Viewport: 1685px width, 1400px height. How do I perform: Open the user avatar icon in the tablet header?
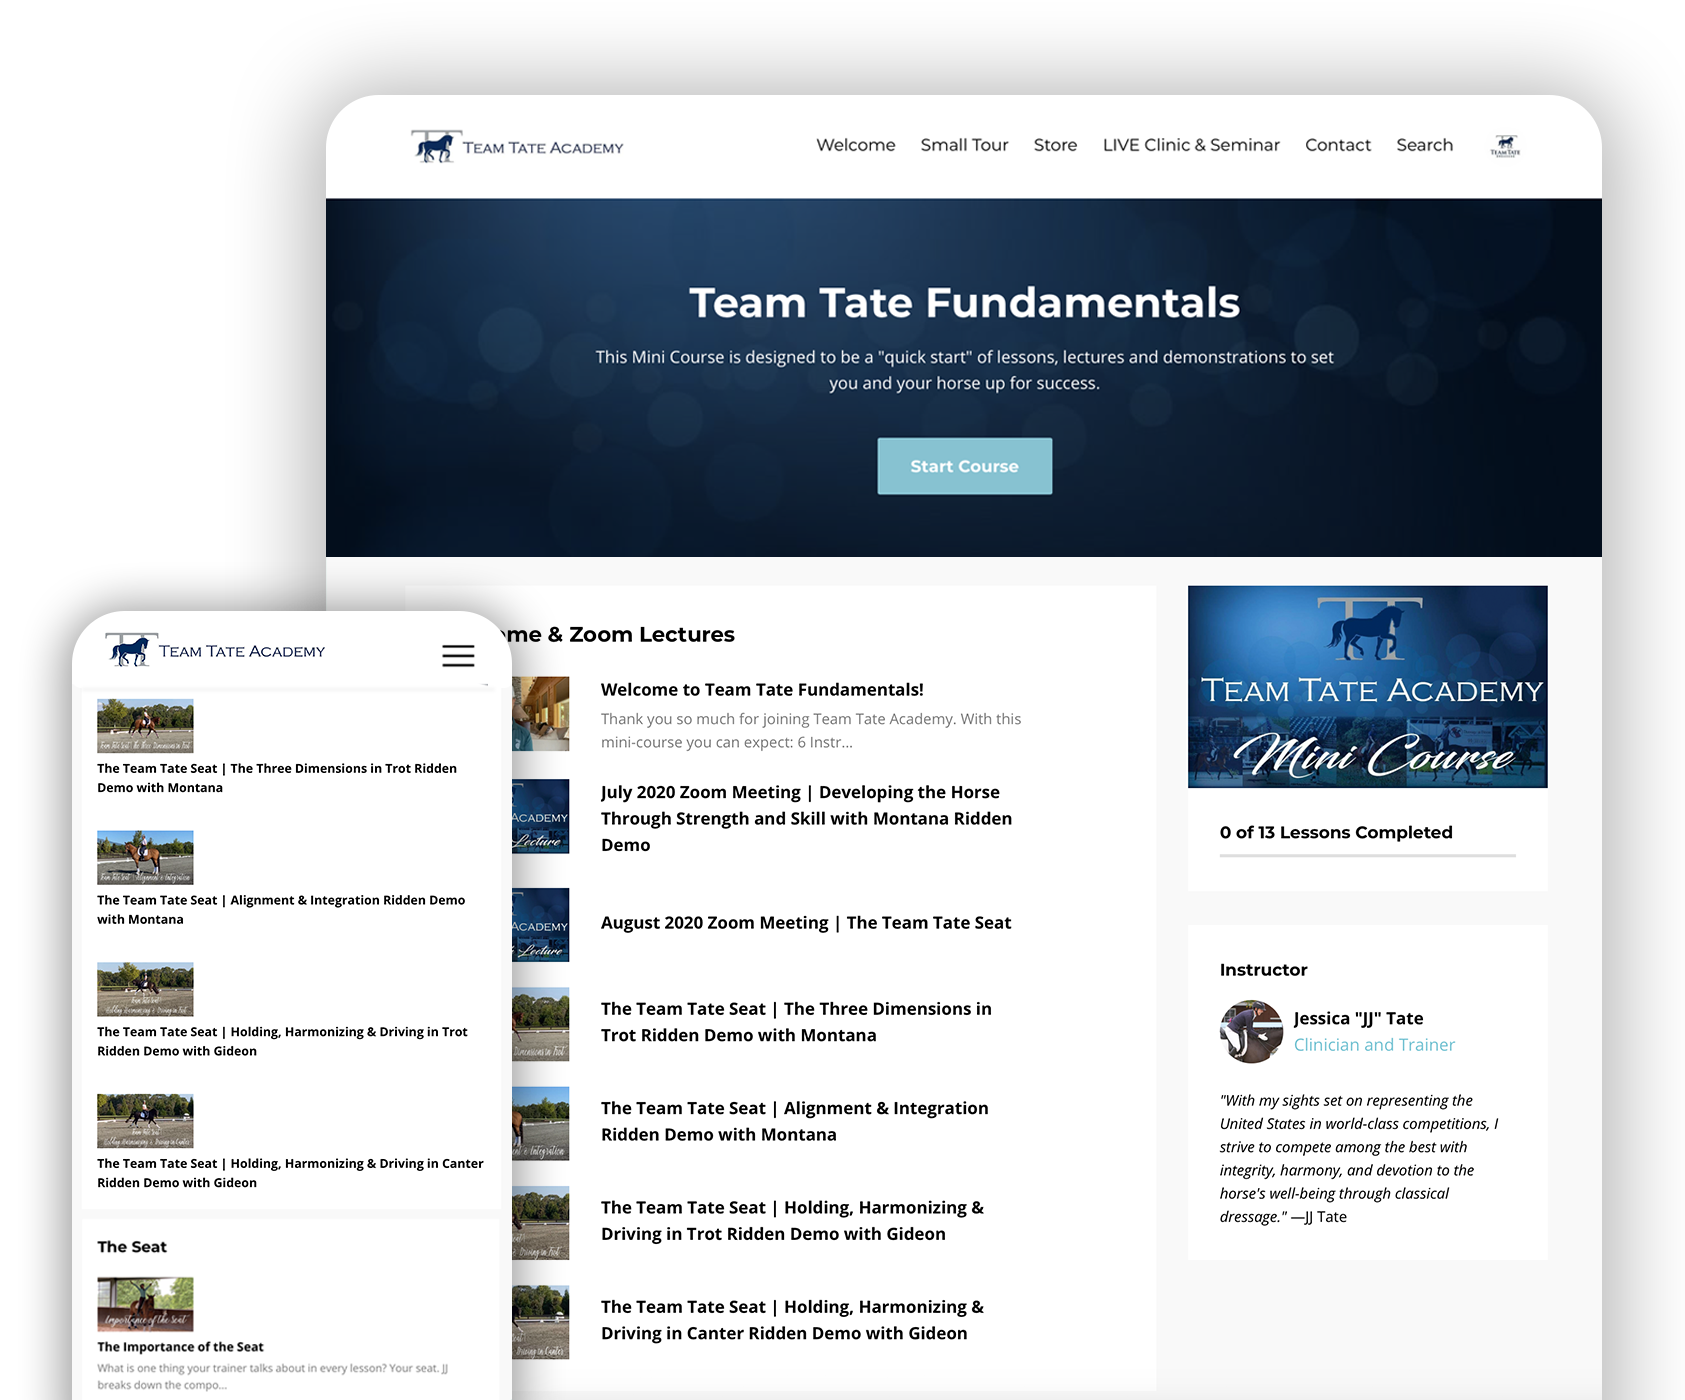[x=1505, y=146]
